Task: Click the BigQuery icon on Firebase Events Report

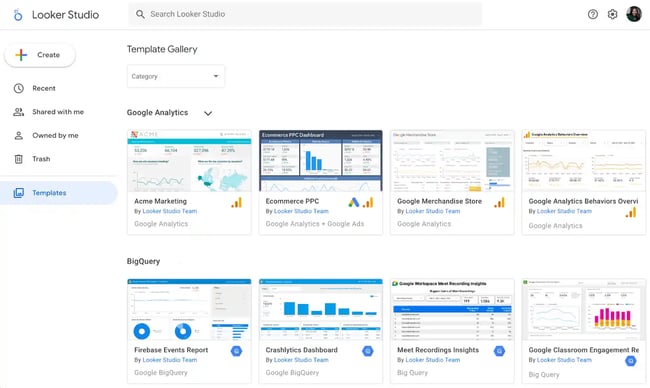Action: pyautogui.click(x=236, y=351)
